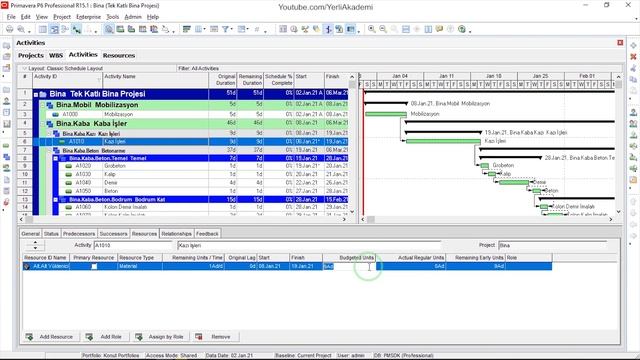
Task: Click the red padlock icon in left sidebar
Action: [6, 202]
